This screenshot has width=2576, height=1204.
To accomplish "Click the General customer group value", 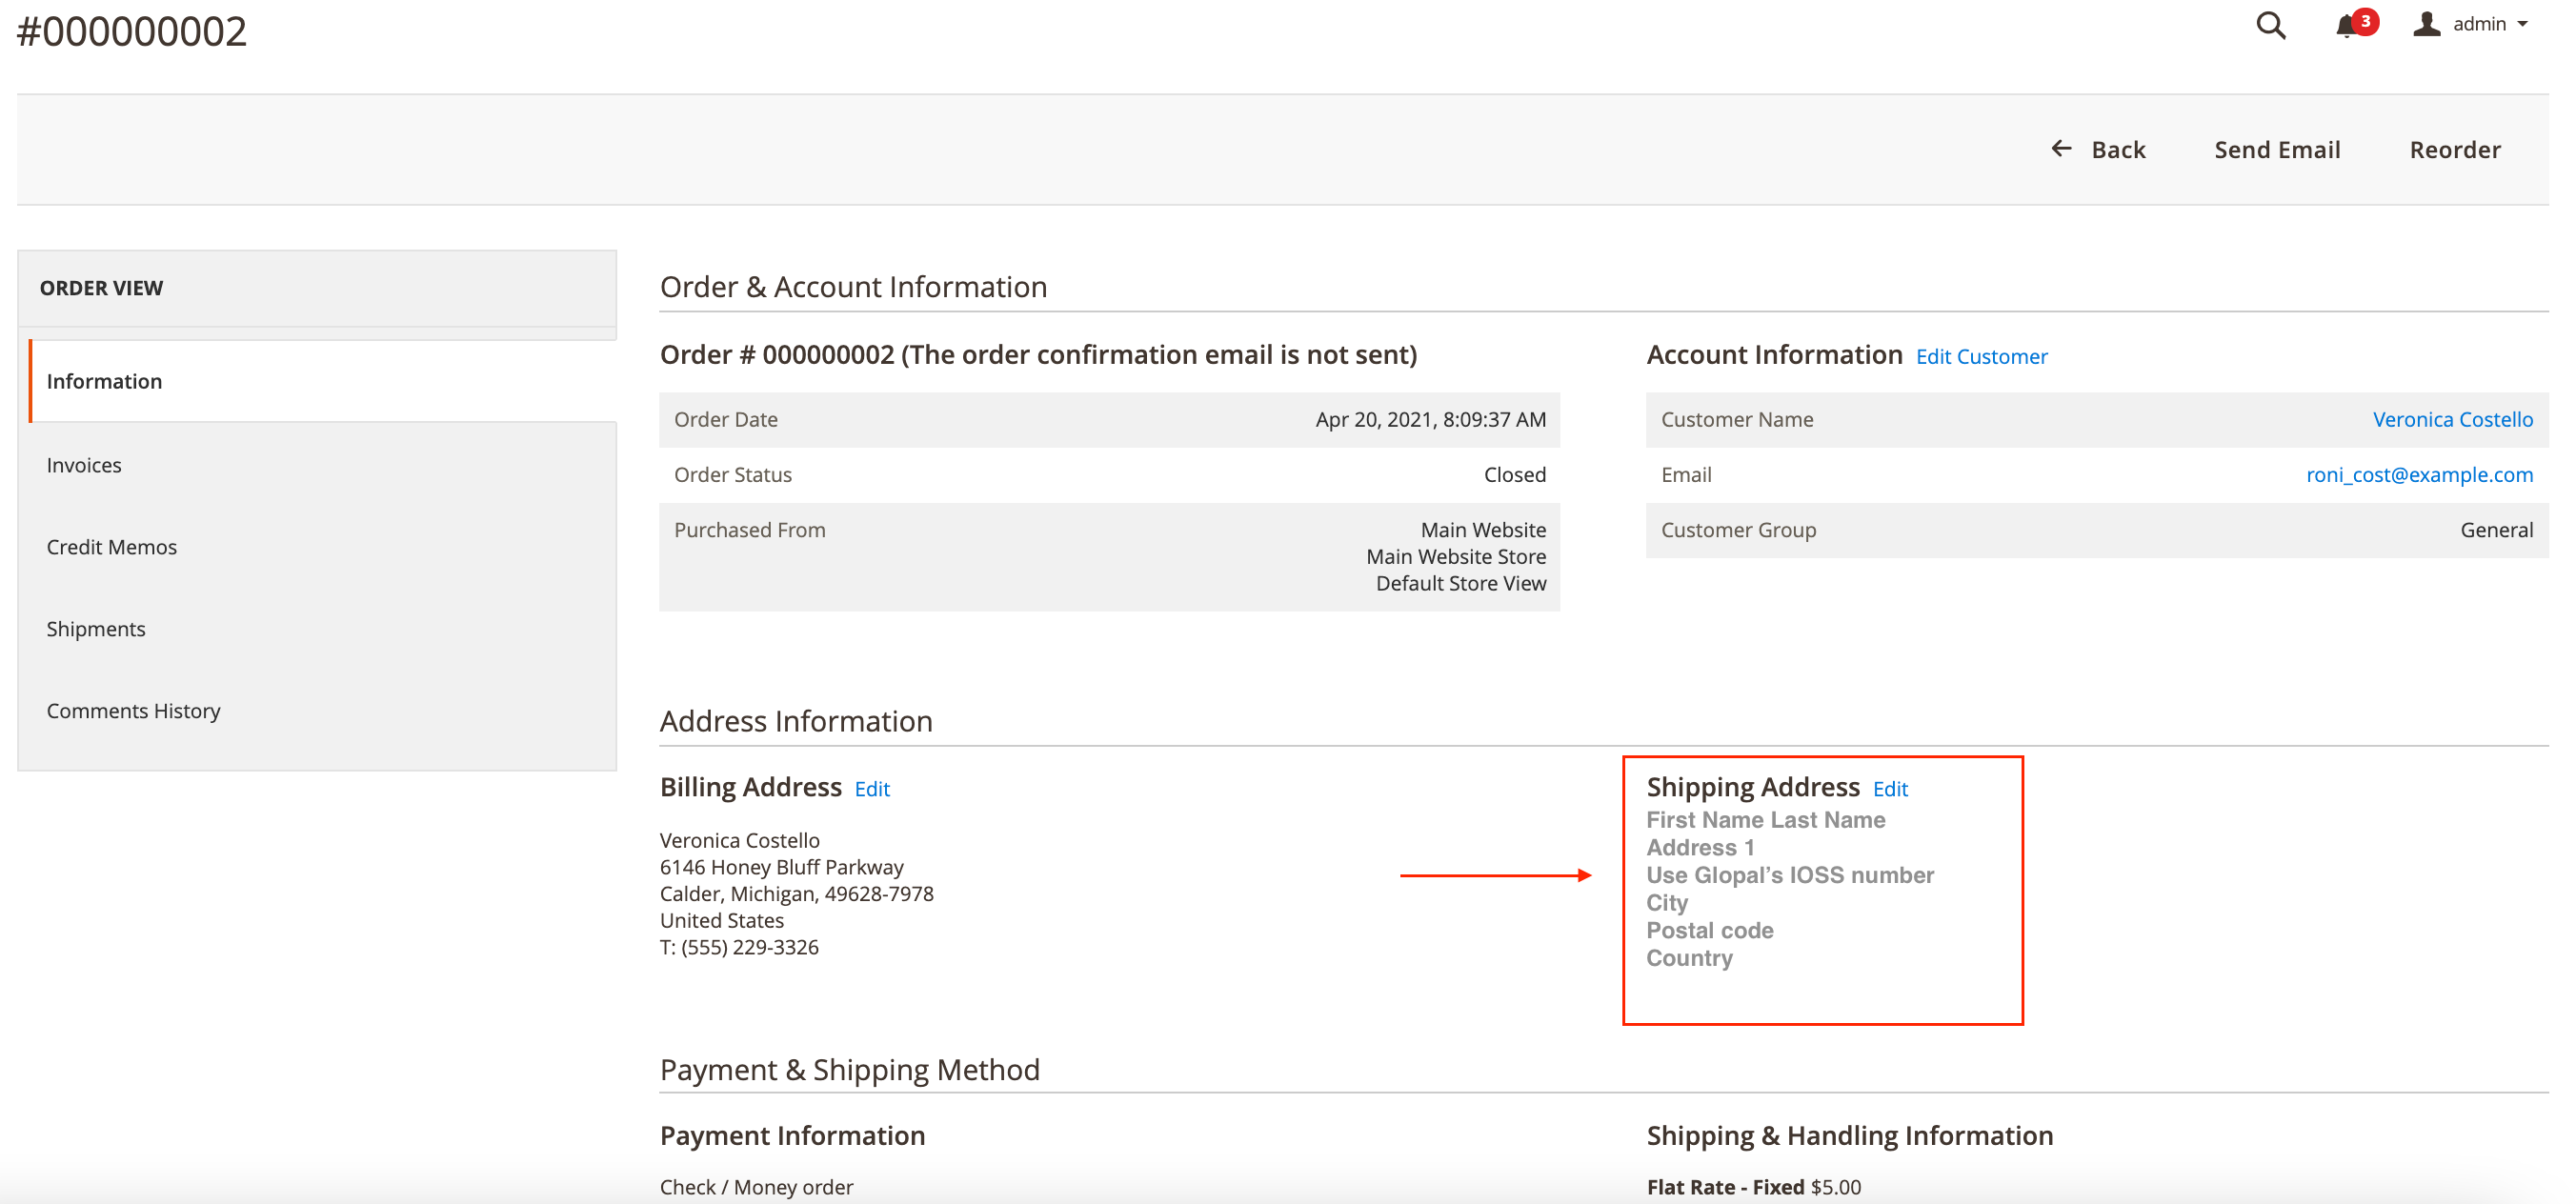I will point(2496,530).
